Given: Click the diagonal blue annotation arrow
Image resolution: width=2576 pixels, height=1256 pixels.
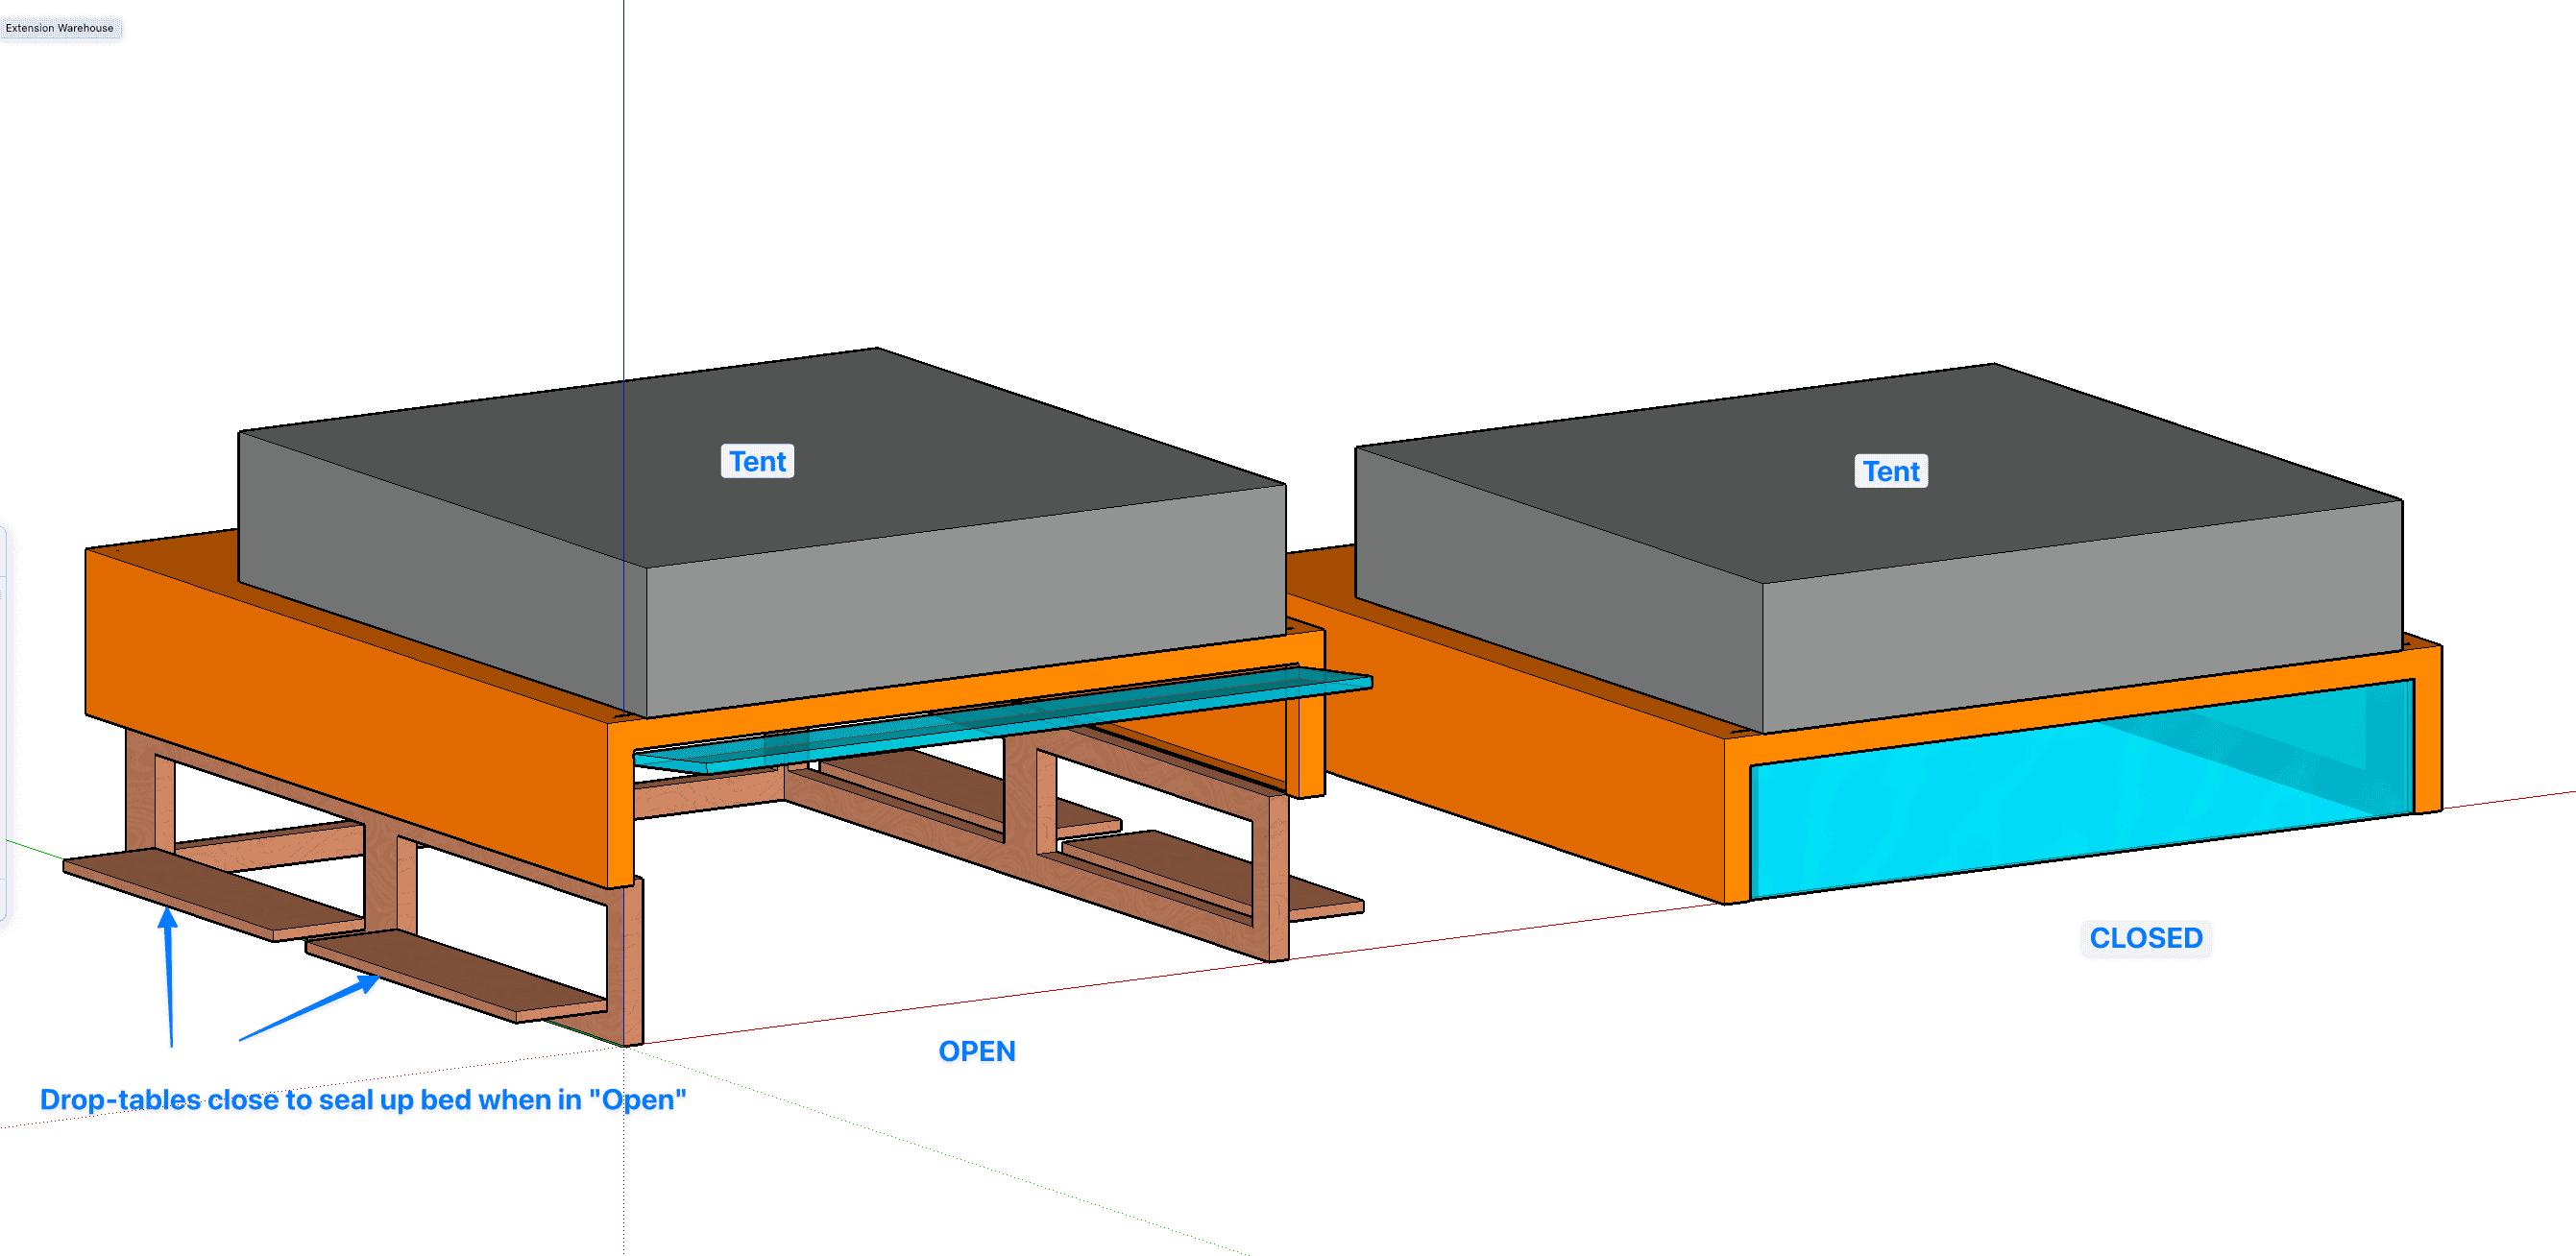Looking at the screenshot, I should [309, 1008].
